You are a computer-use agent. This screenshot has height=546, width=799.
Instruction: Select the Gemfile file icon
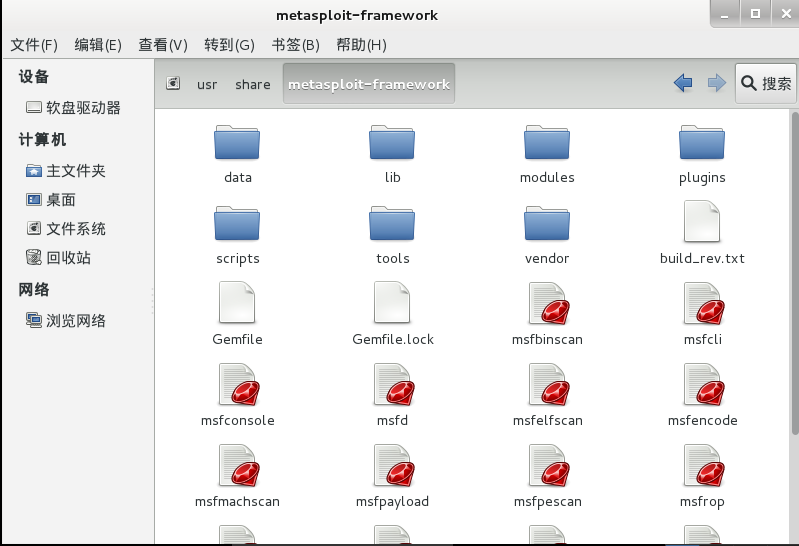tap(237, 302)
